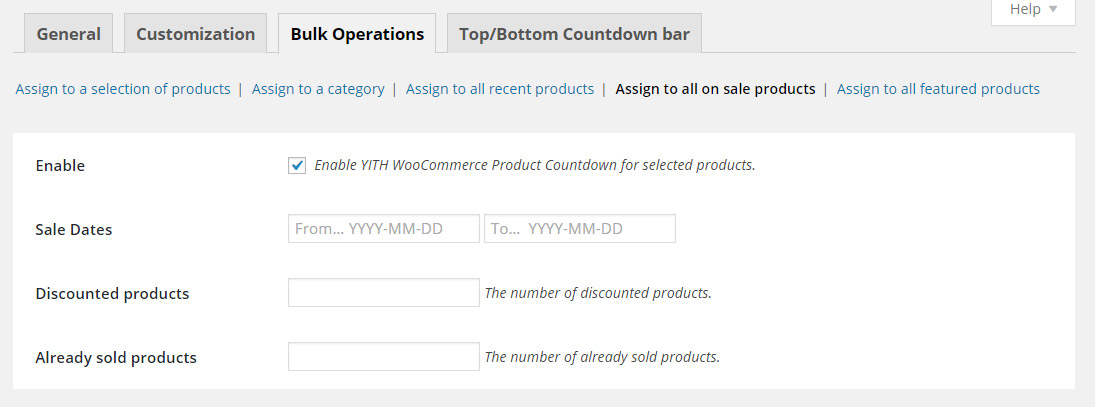Open the Customization tab
The height and width of the screenshot is (407, 1095).
pos(196,34)
